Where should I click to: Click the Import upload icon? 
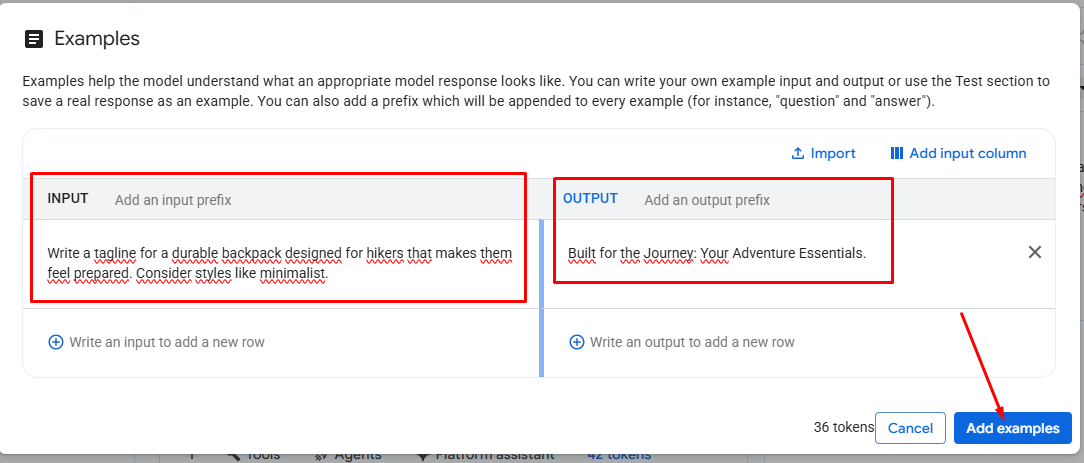[x=798, y=153]
